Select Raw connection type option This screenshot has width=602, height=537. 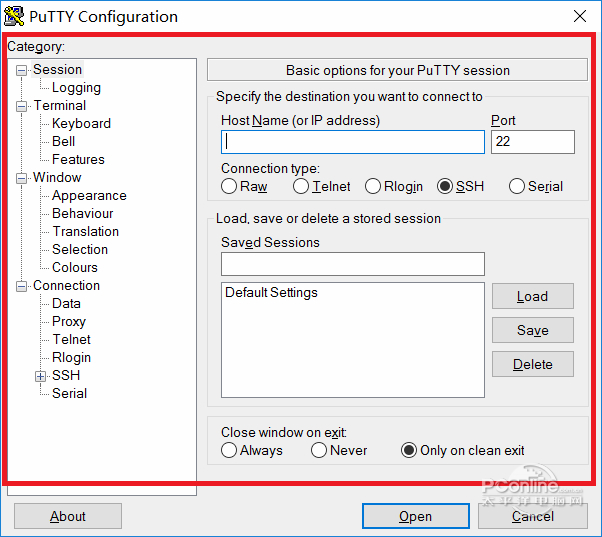tap(229, 186)
